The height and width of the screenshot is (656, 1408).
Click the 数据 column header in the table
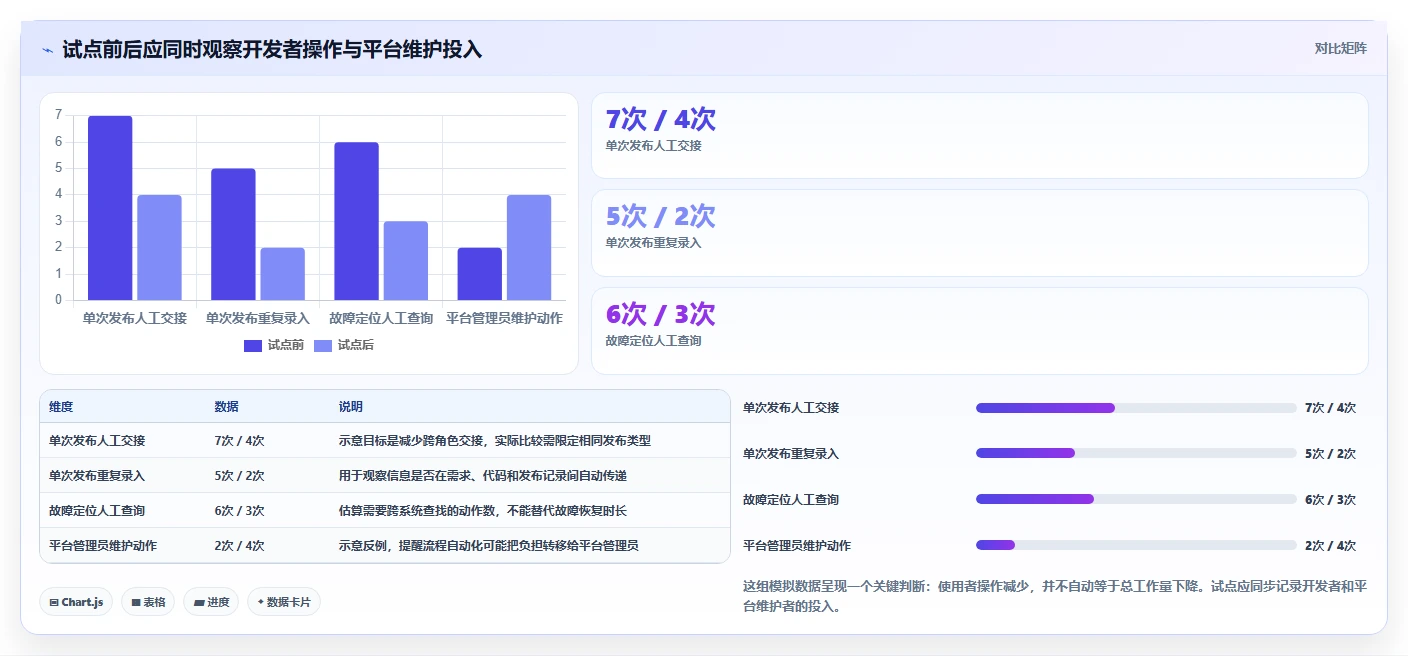226,407
